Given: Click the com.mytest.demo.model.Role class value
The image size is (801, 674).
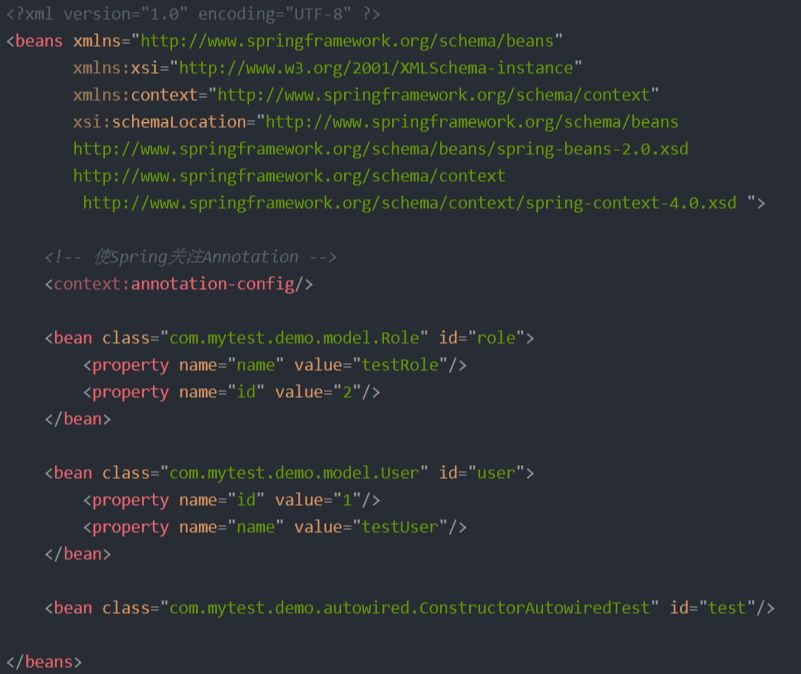Looking at the screenshot, I should click(294, 338).
